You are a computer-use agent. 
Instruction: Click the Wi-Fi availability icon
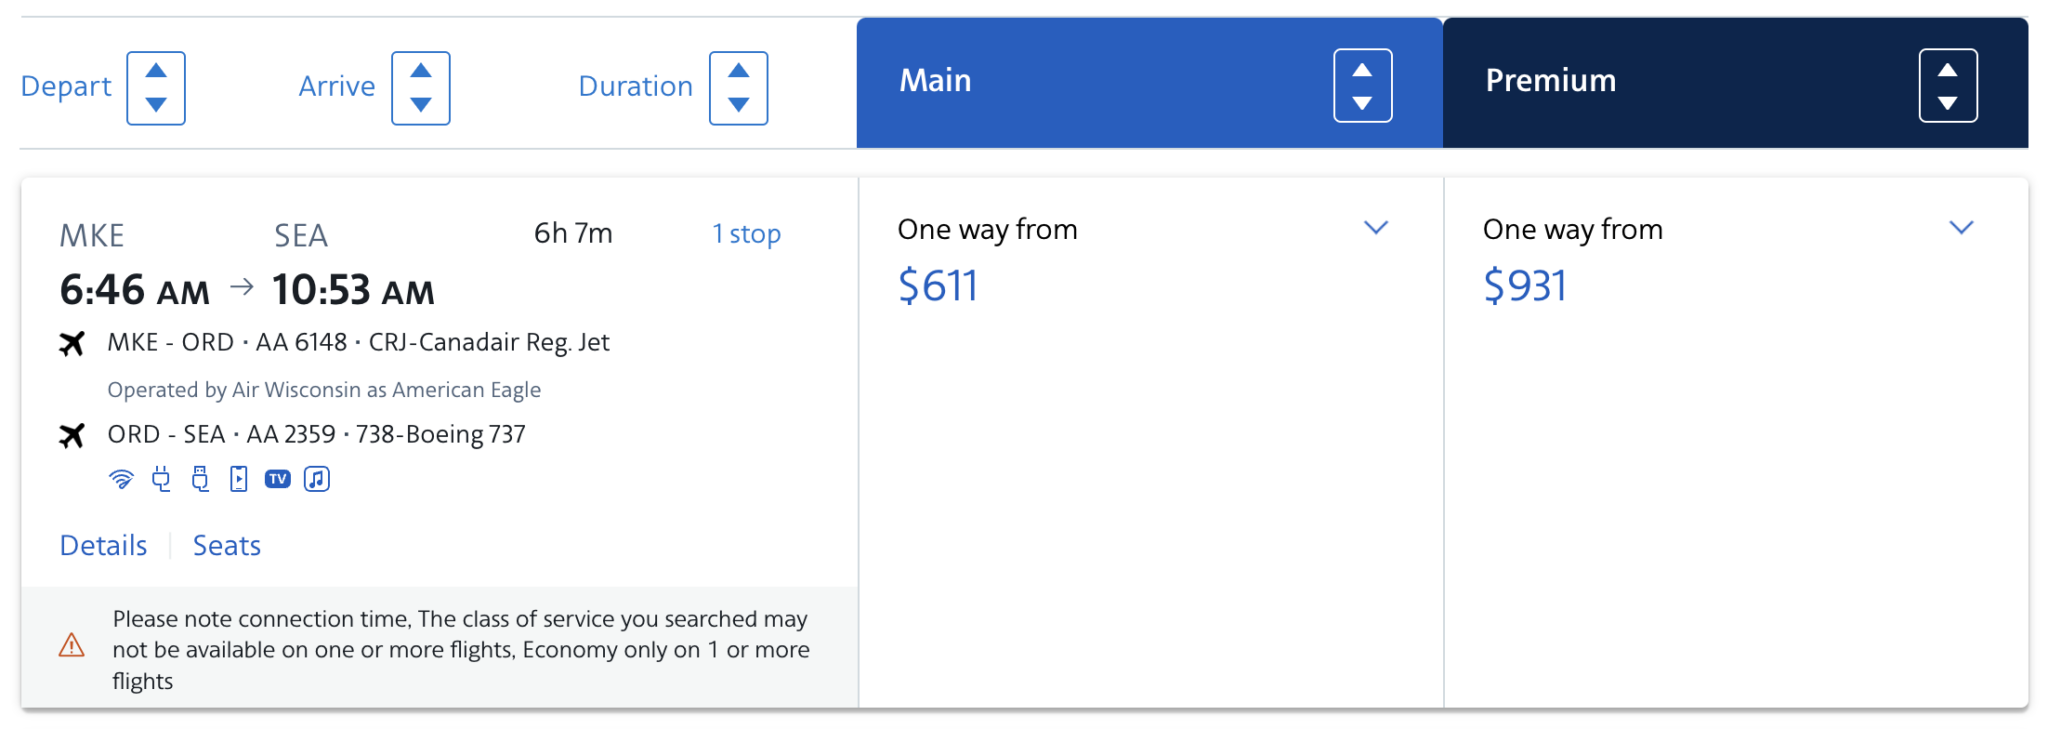coord(122,479)
